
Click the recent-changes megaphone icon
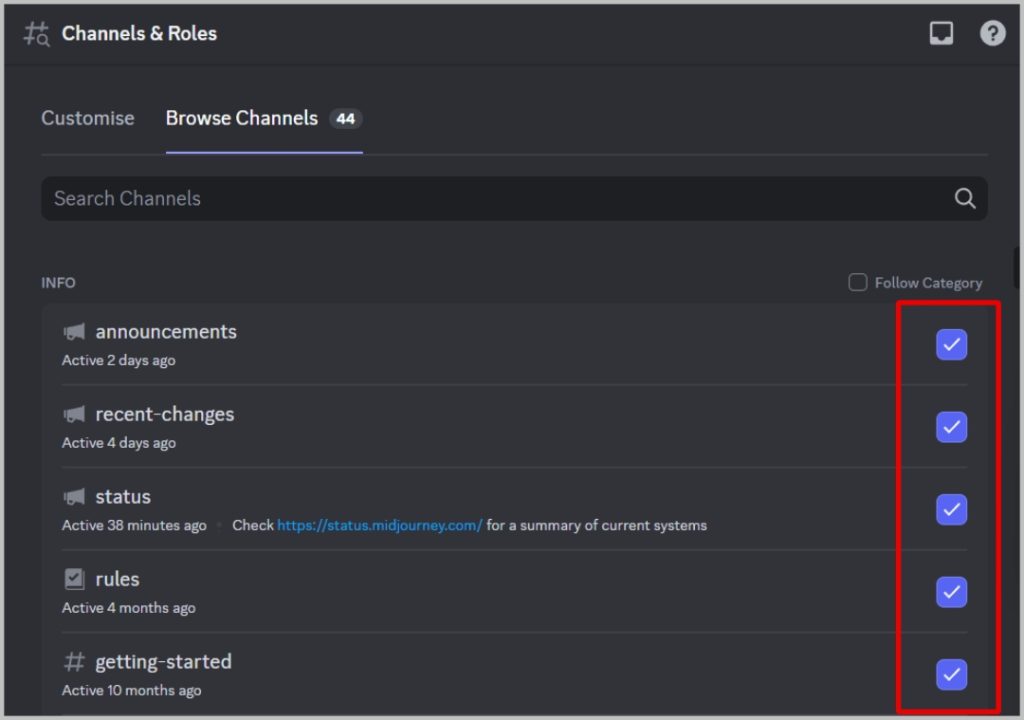74,414
